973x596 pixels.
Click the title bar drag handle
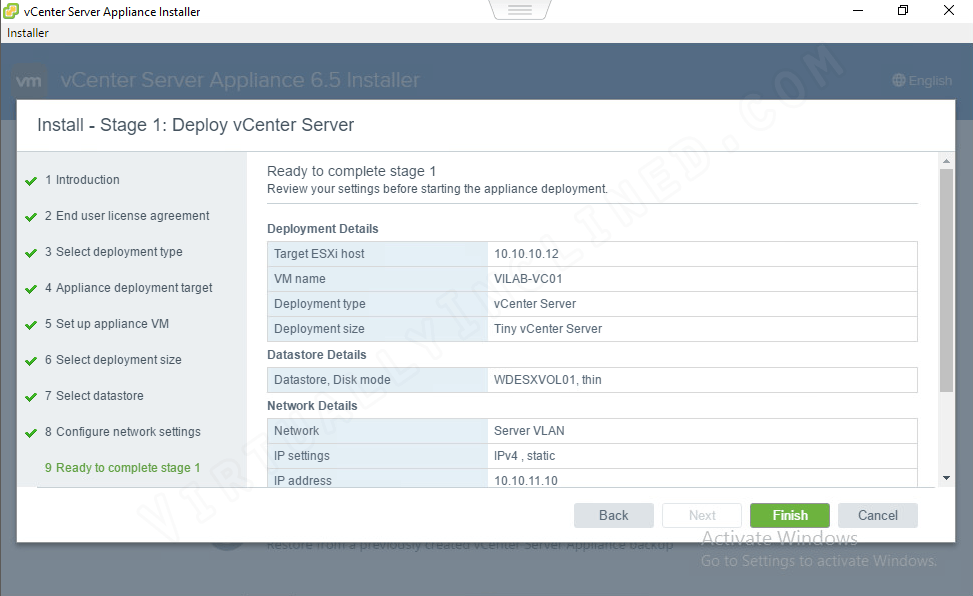click(520, 10)
